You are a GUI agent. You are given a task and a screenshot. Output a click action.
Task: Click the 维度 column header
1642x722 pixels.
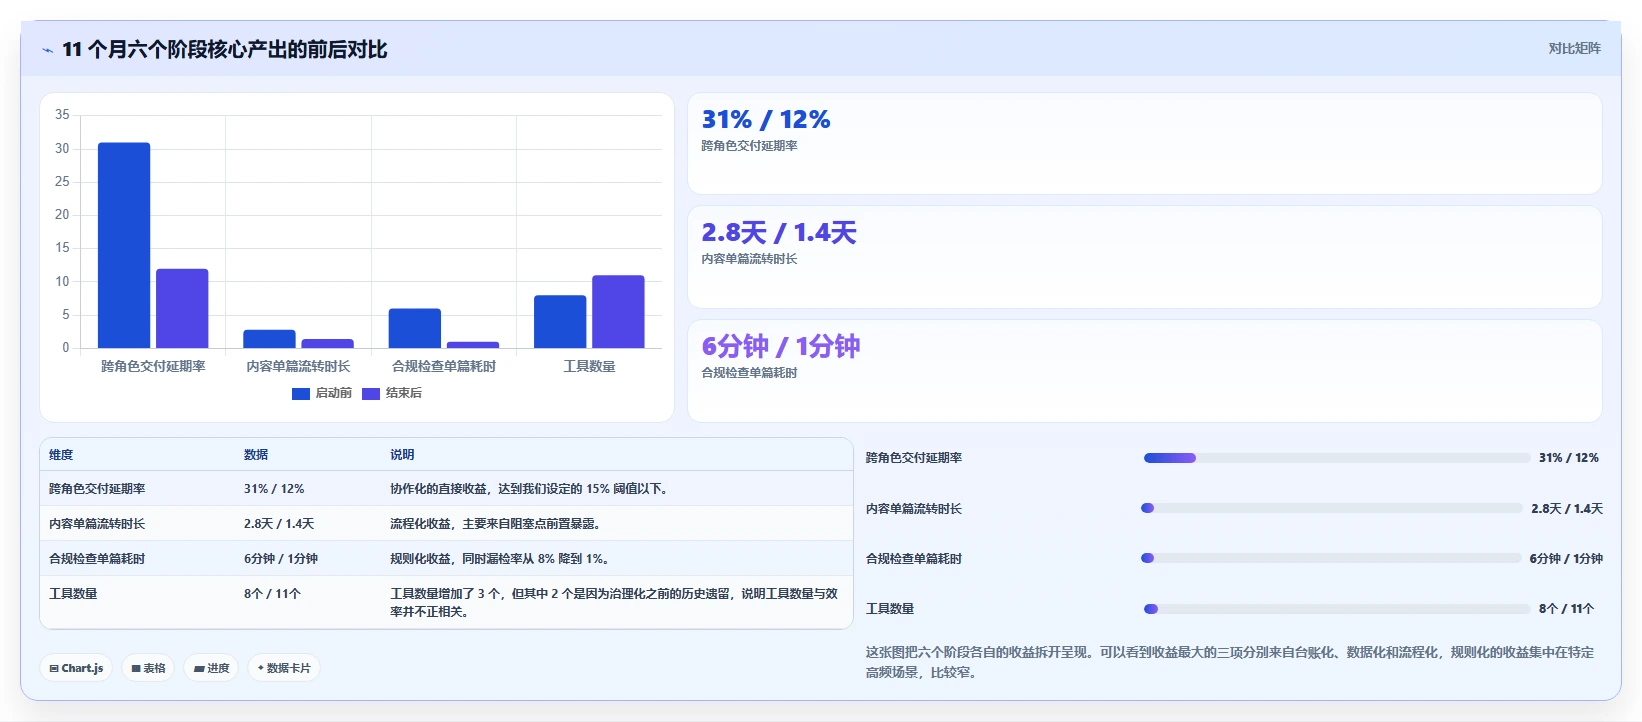(61, 455)
